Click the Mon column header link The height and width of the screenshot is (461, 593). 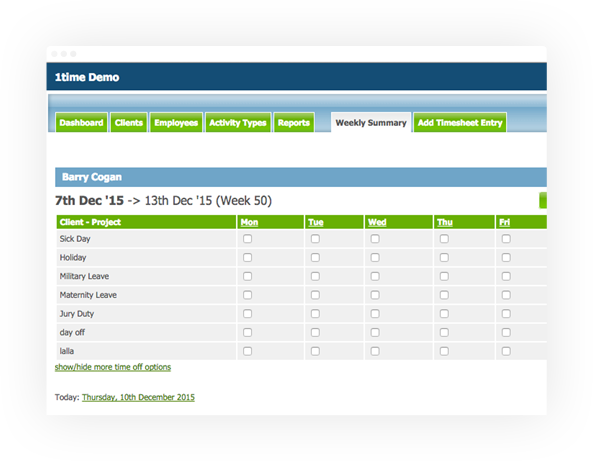pos(249,222)
